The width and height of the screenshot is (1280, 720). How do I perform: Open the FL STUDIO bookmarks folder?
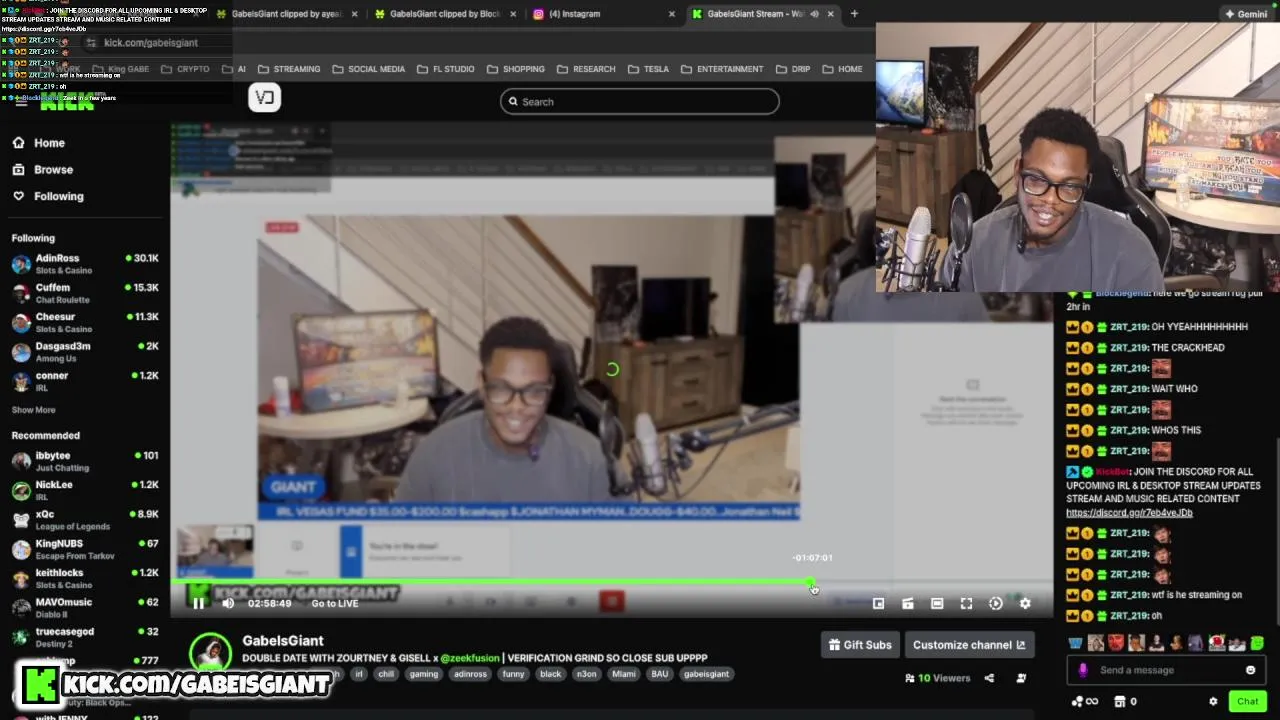445,69
